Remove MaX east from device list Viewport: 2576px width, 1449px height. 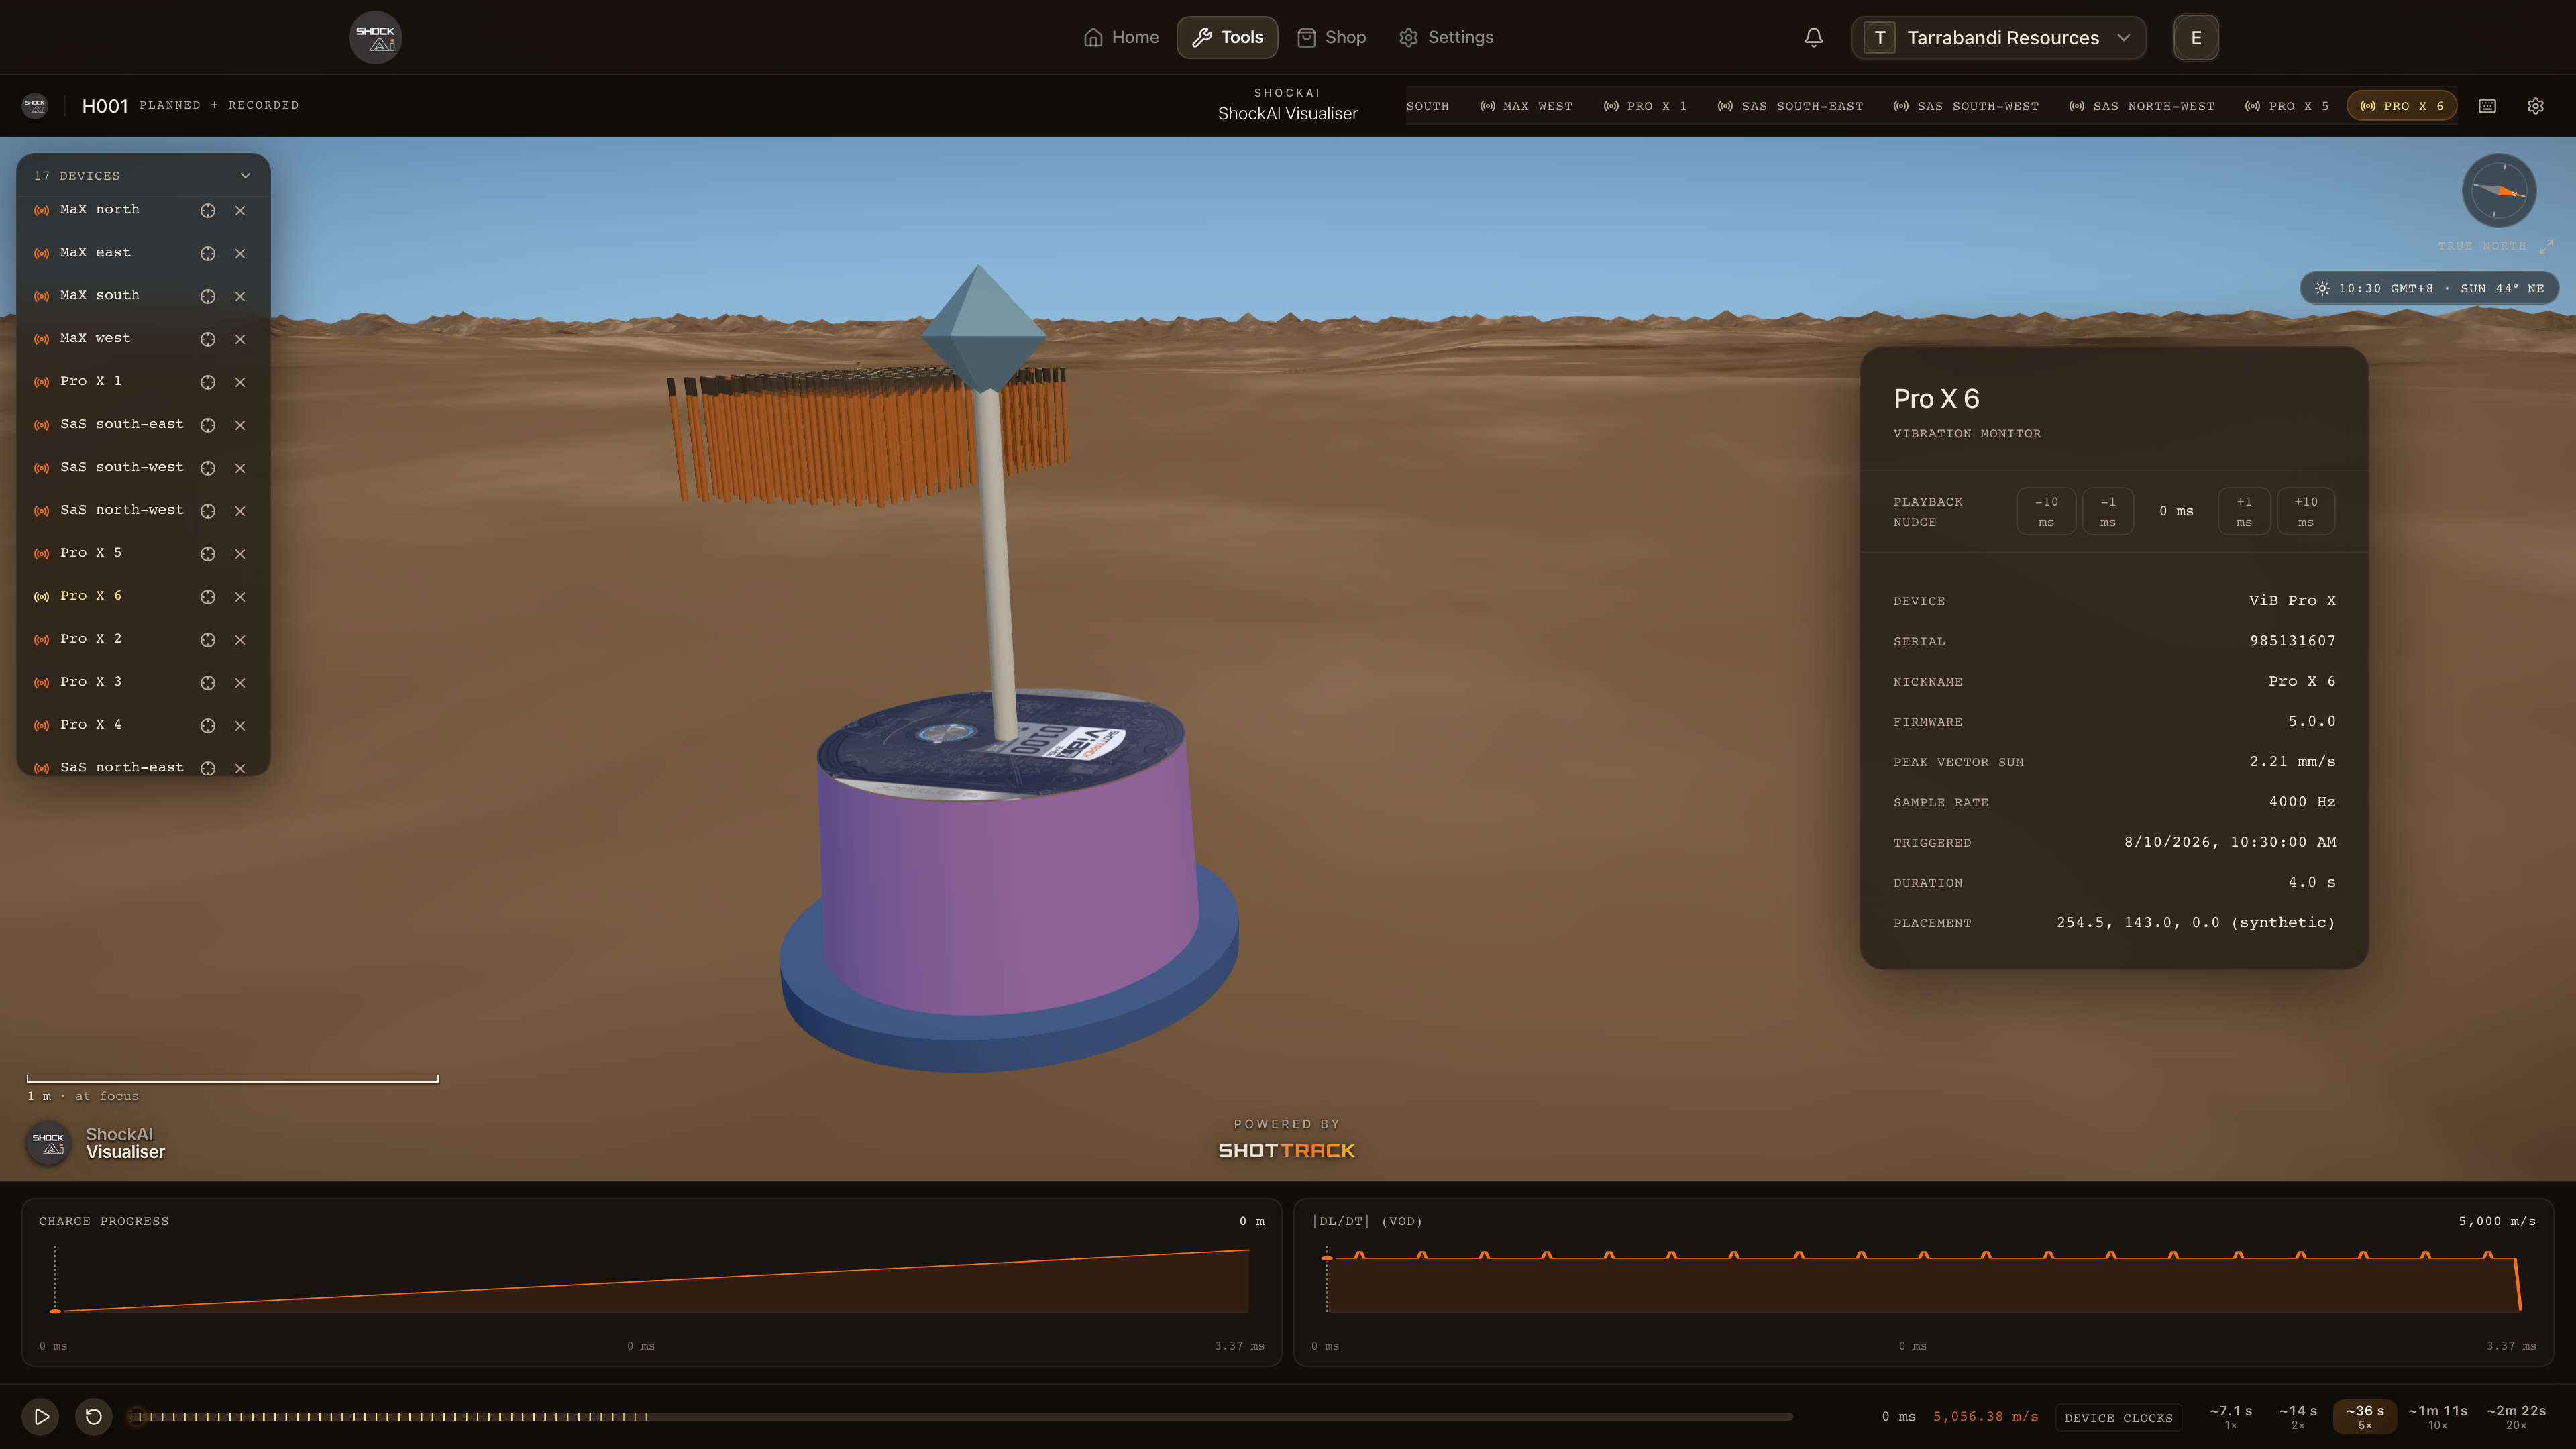click(240, 253)
